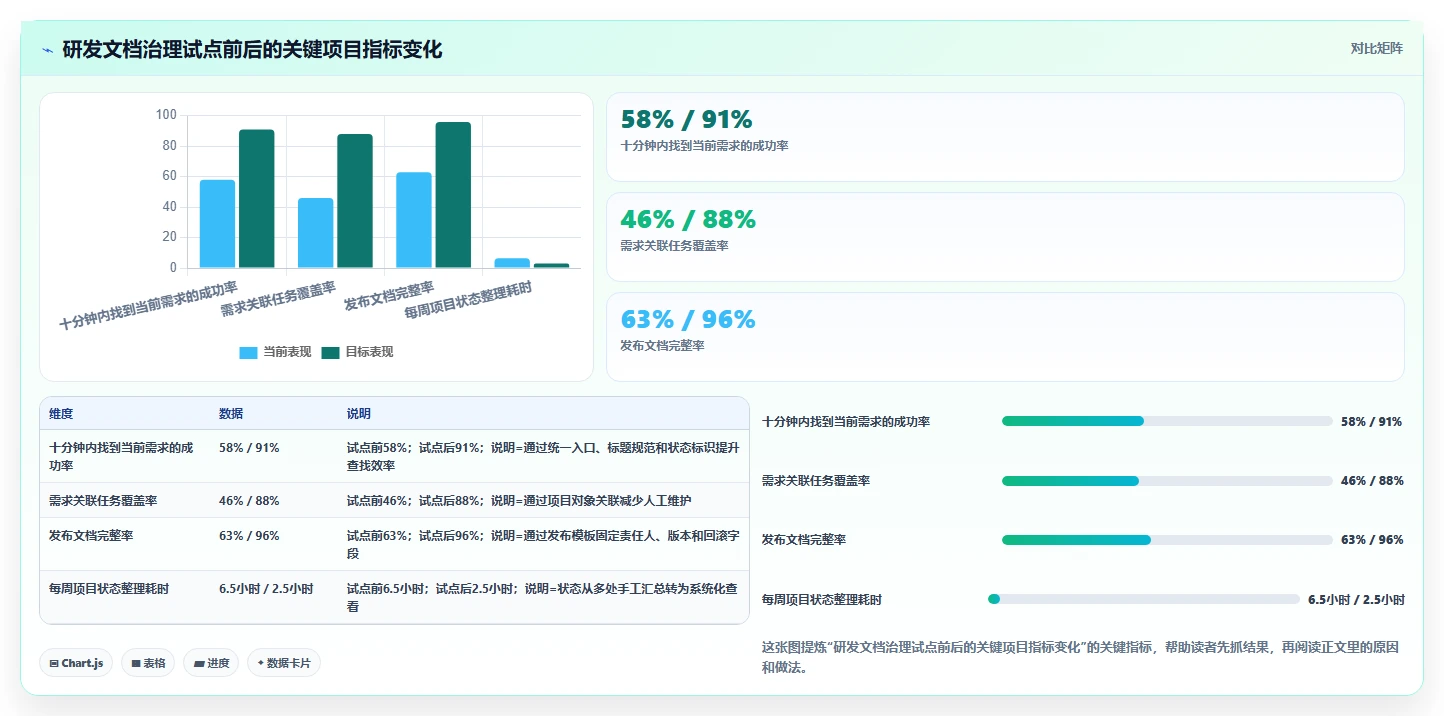Viewport: 1444px width, 716px height.
Task: Click the Chart.js tag chip
Action: [x=76, y=663]
